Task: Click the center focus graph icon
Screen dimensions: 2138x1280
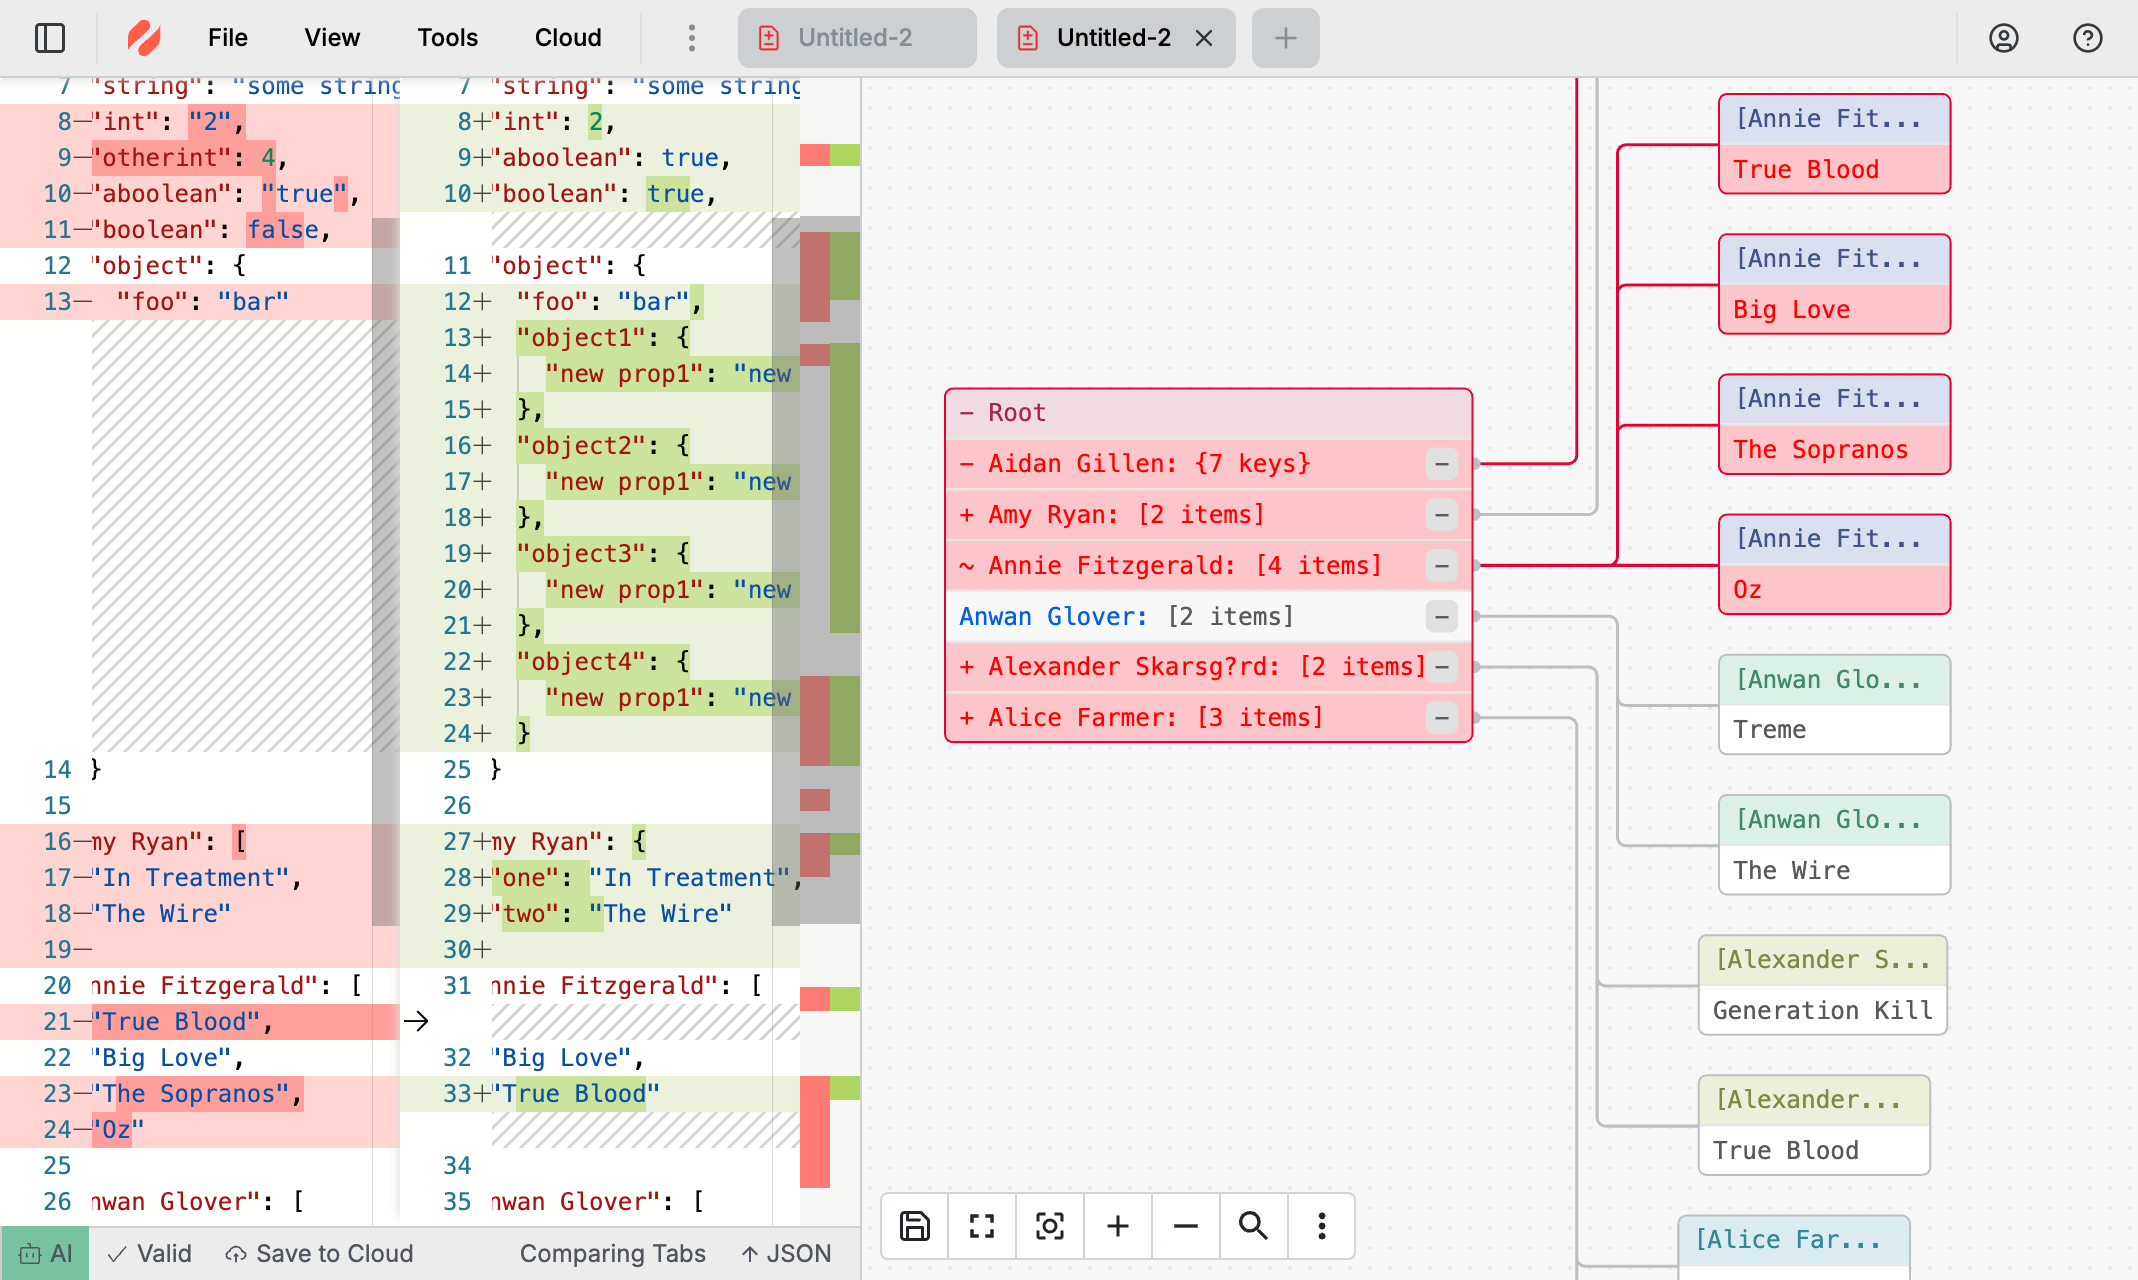Action: (1050, 1226)
